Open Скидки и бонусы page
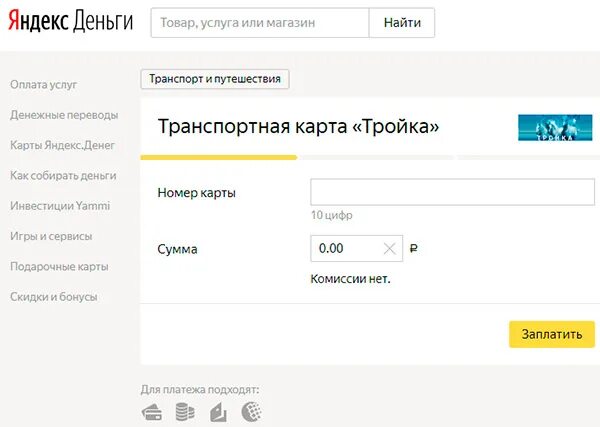The width and height of the screenshot is (600, 427). pyautogui.click(x=54, y=297)
